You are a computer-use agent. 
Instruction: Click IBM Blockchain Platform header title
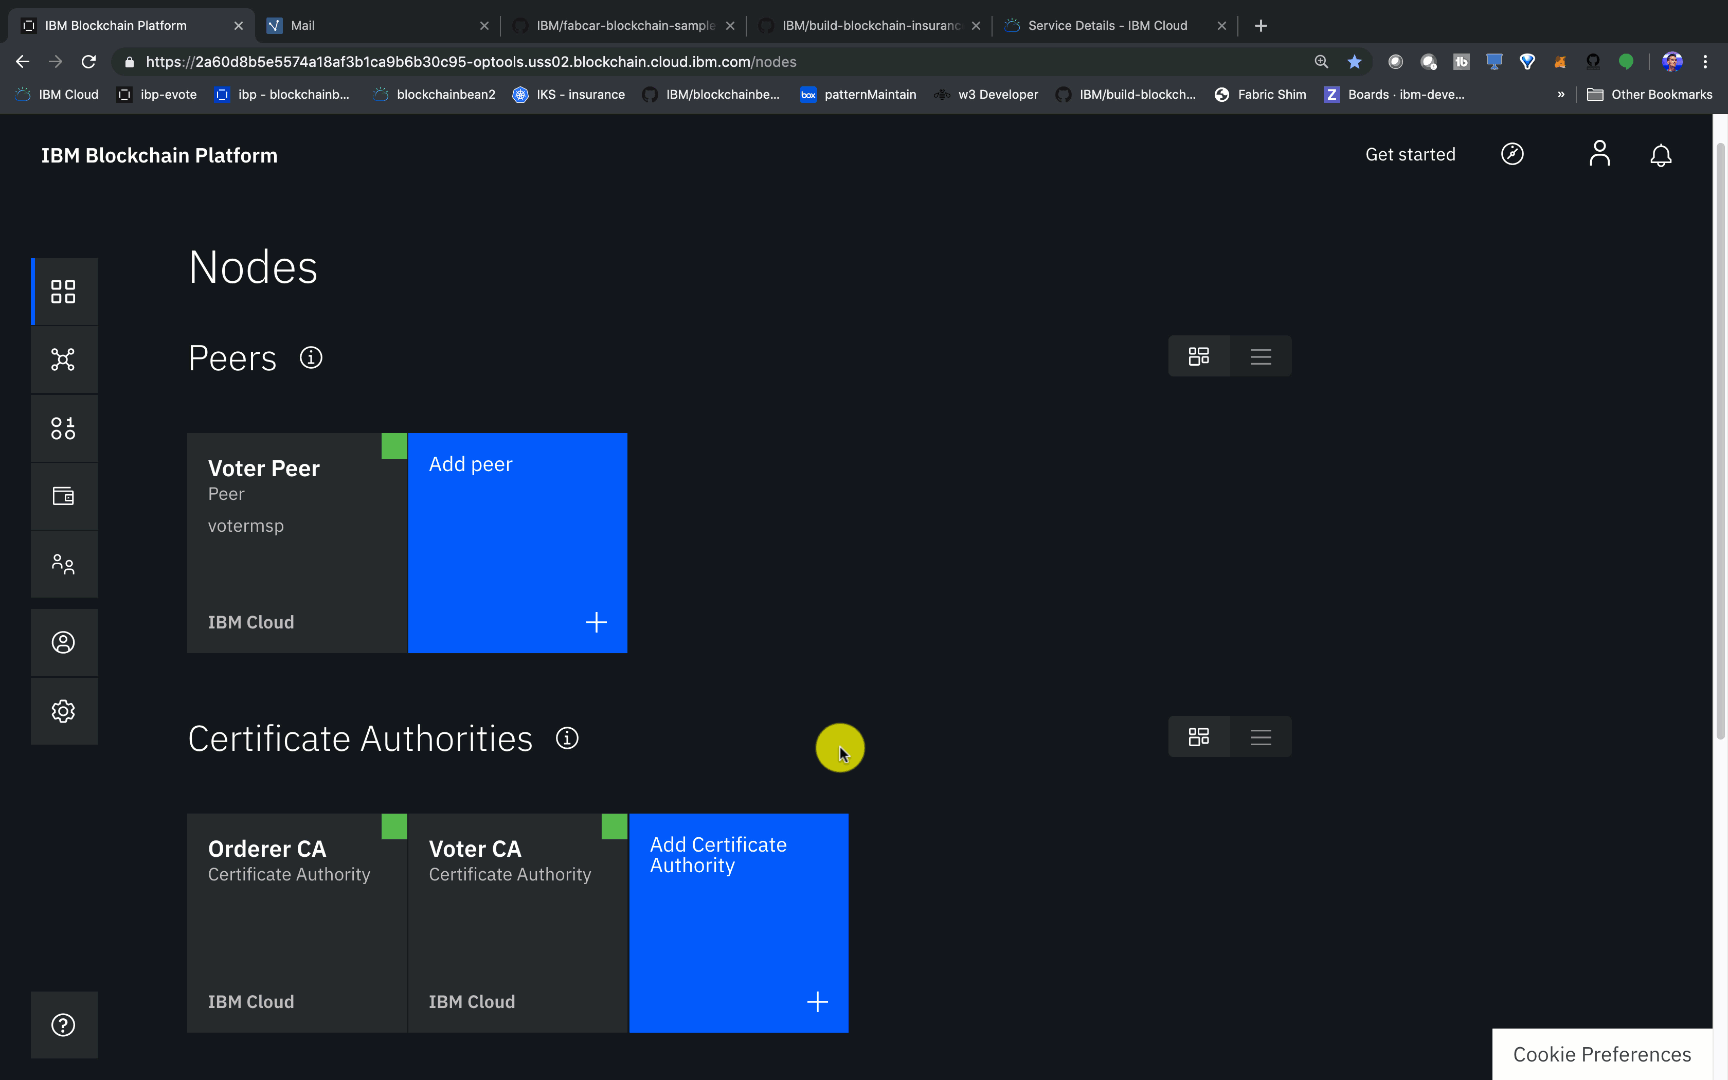[159, 155]
